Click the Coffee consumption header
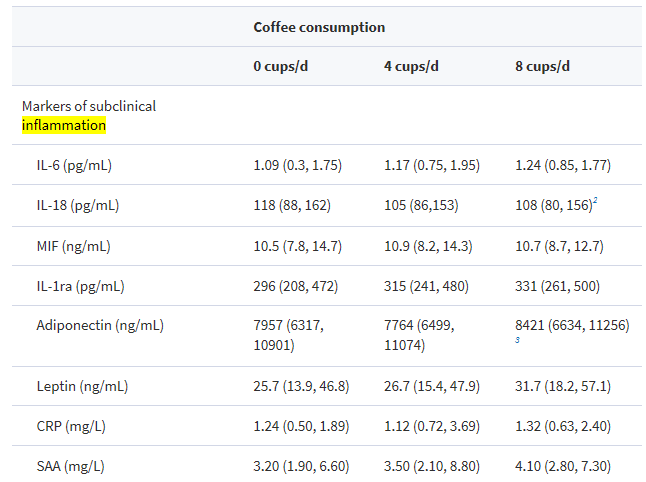 point(319,27)
